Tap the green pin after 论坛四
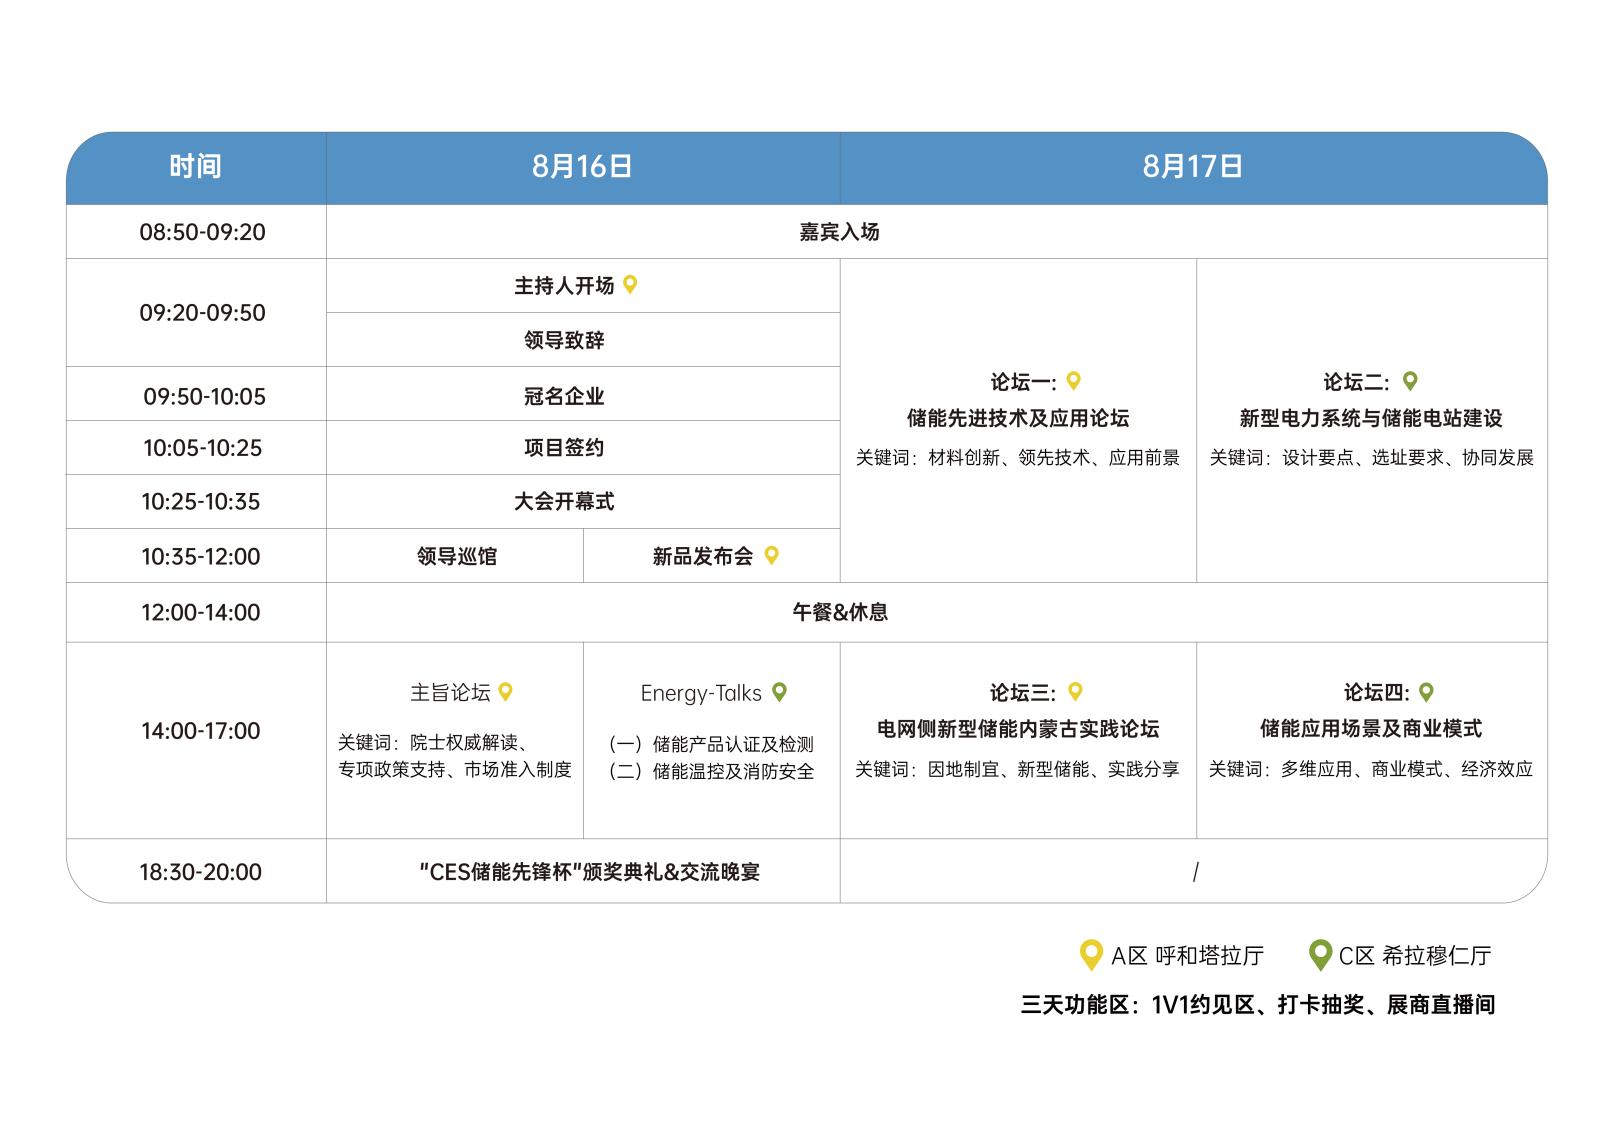This screenshot has height=1140, width=1615. [1426, 691]
